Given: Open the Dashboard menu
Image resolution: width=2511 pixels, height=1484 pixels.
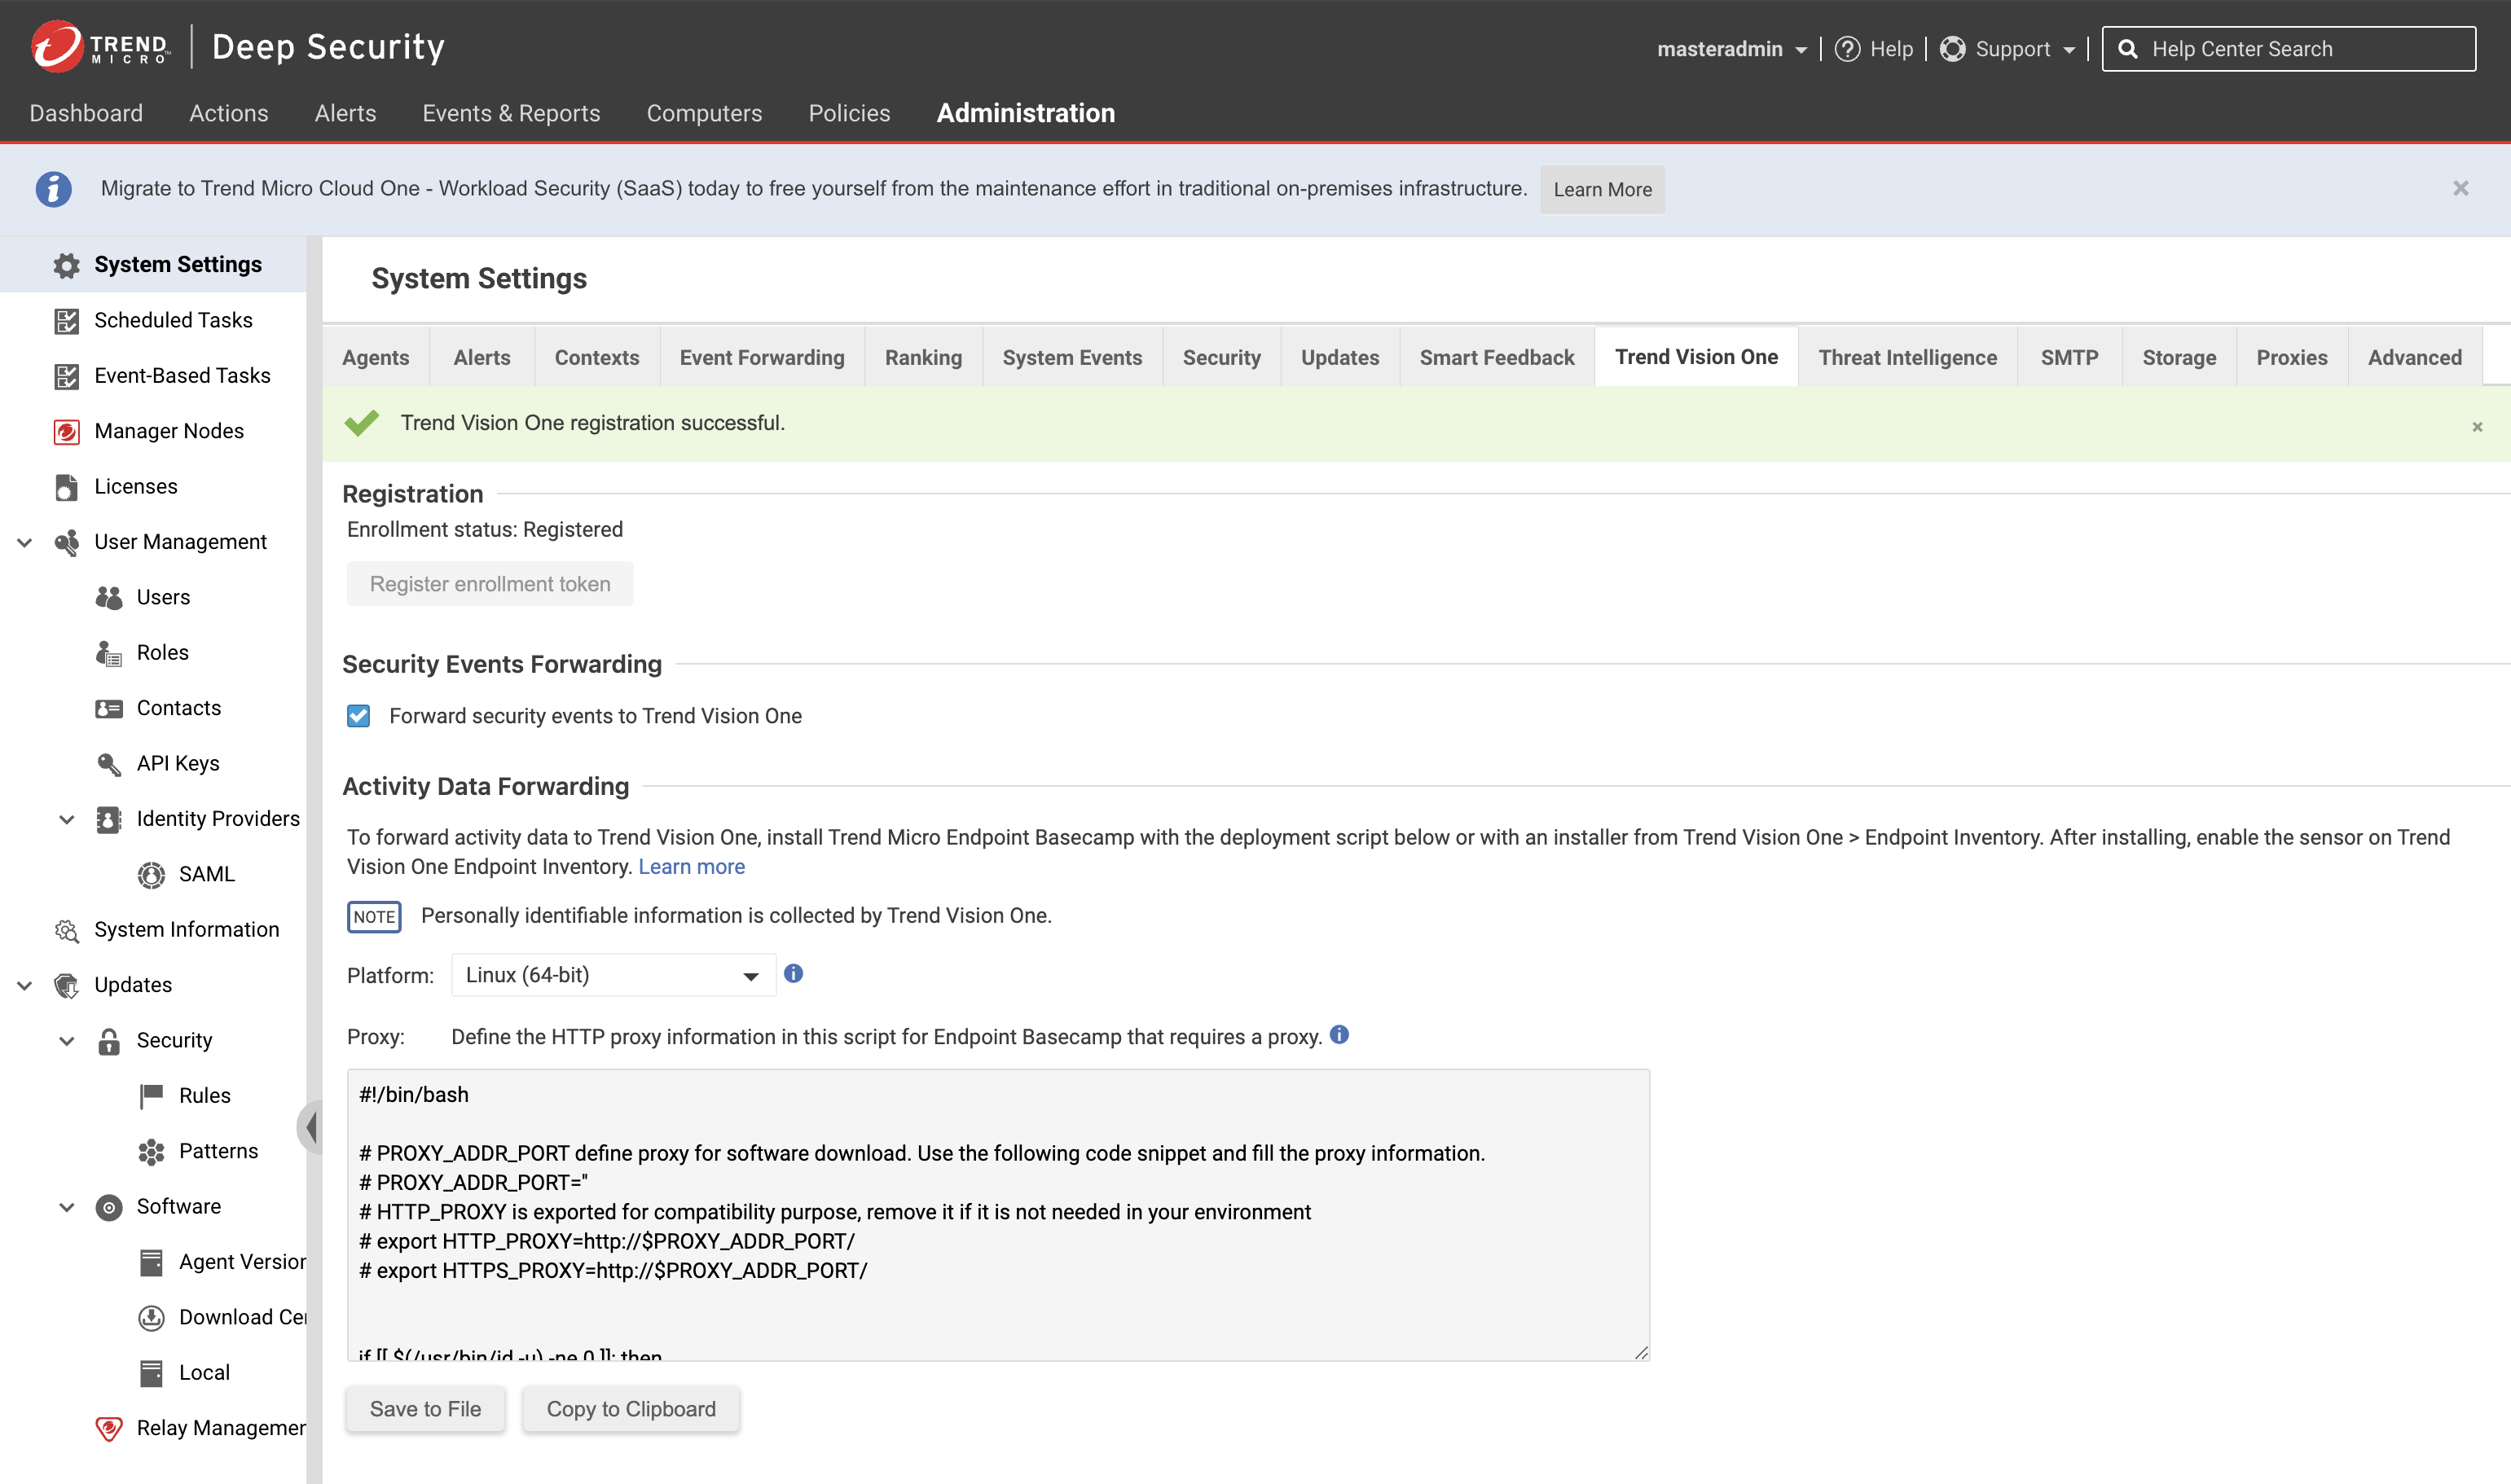Looking at the screenshot, I should click(x=86, y=113).
